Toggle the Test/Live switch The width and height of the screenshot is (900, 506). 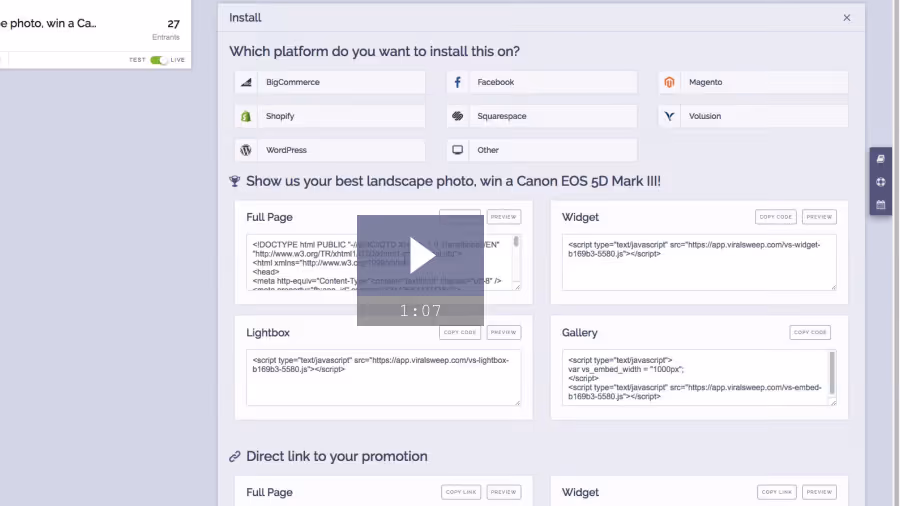(x=158, y=60)
